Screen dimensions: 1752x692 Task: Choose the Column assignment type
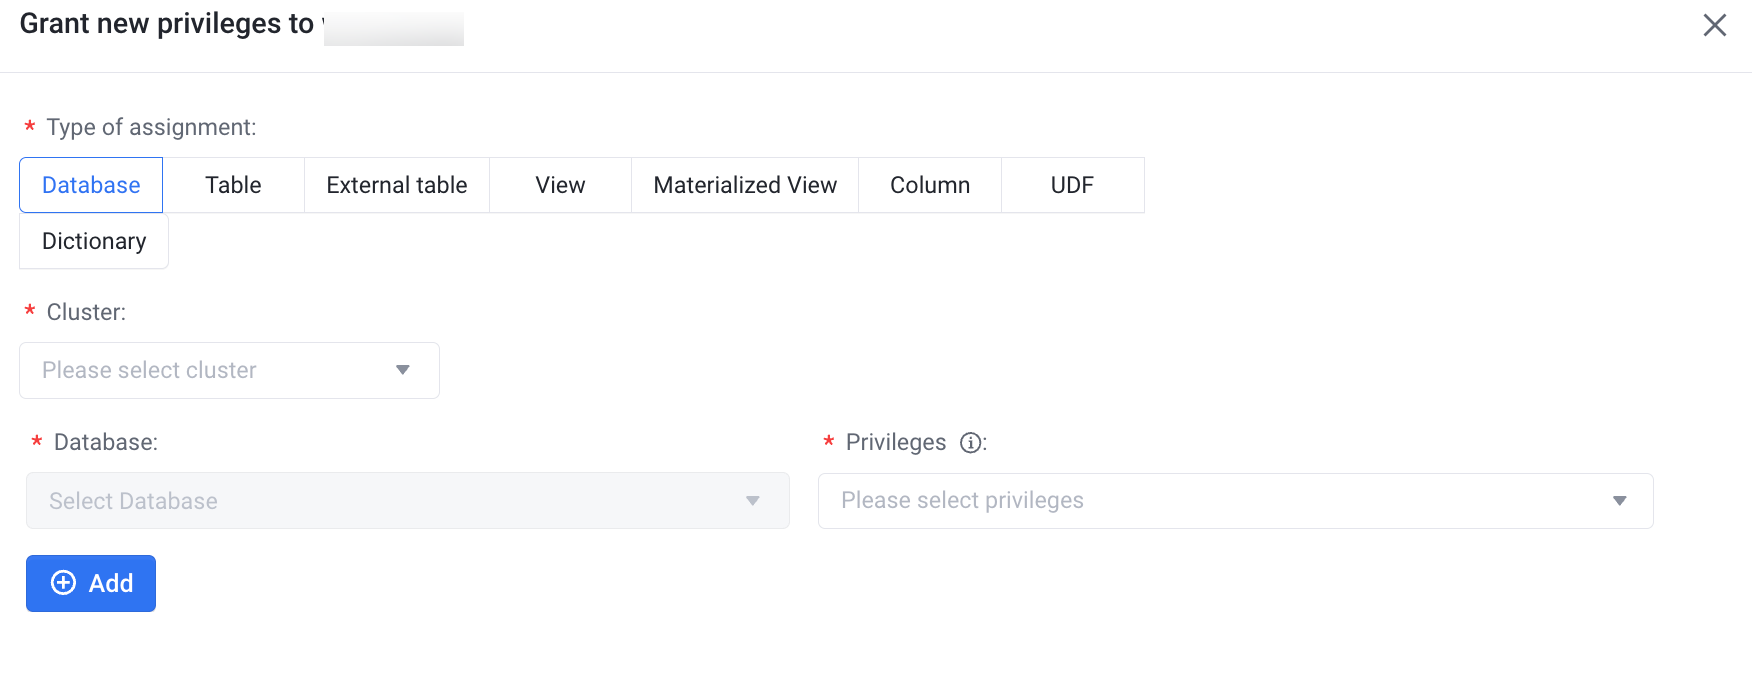coord(930,185)
